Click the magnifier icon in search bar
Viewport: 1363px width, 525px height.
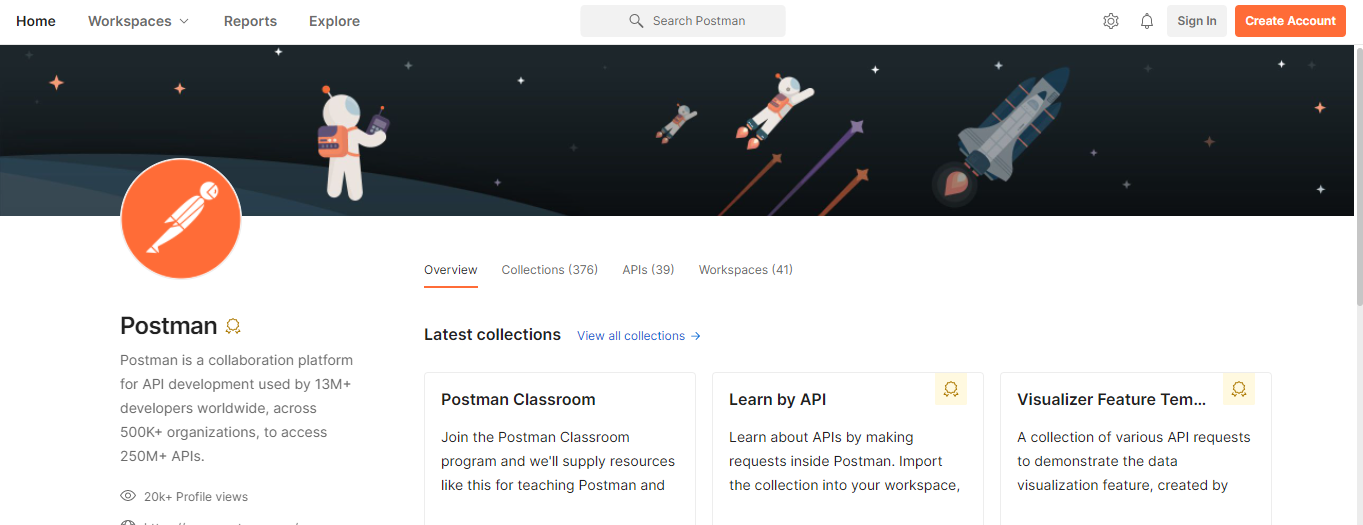(x=636, y=21)
